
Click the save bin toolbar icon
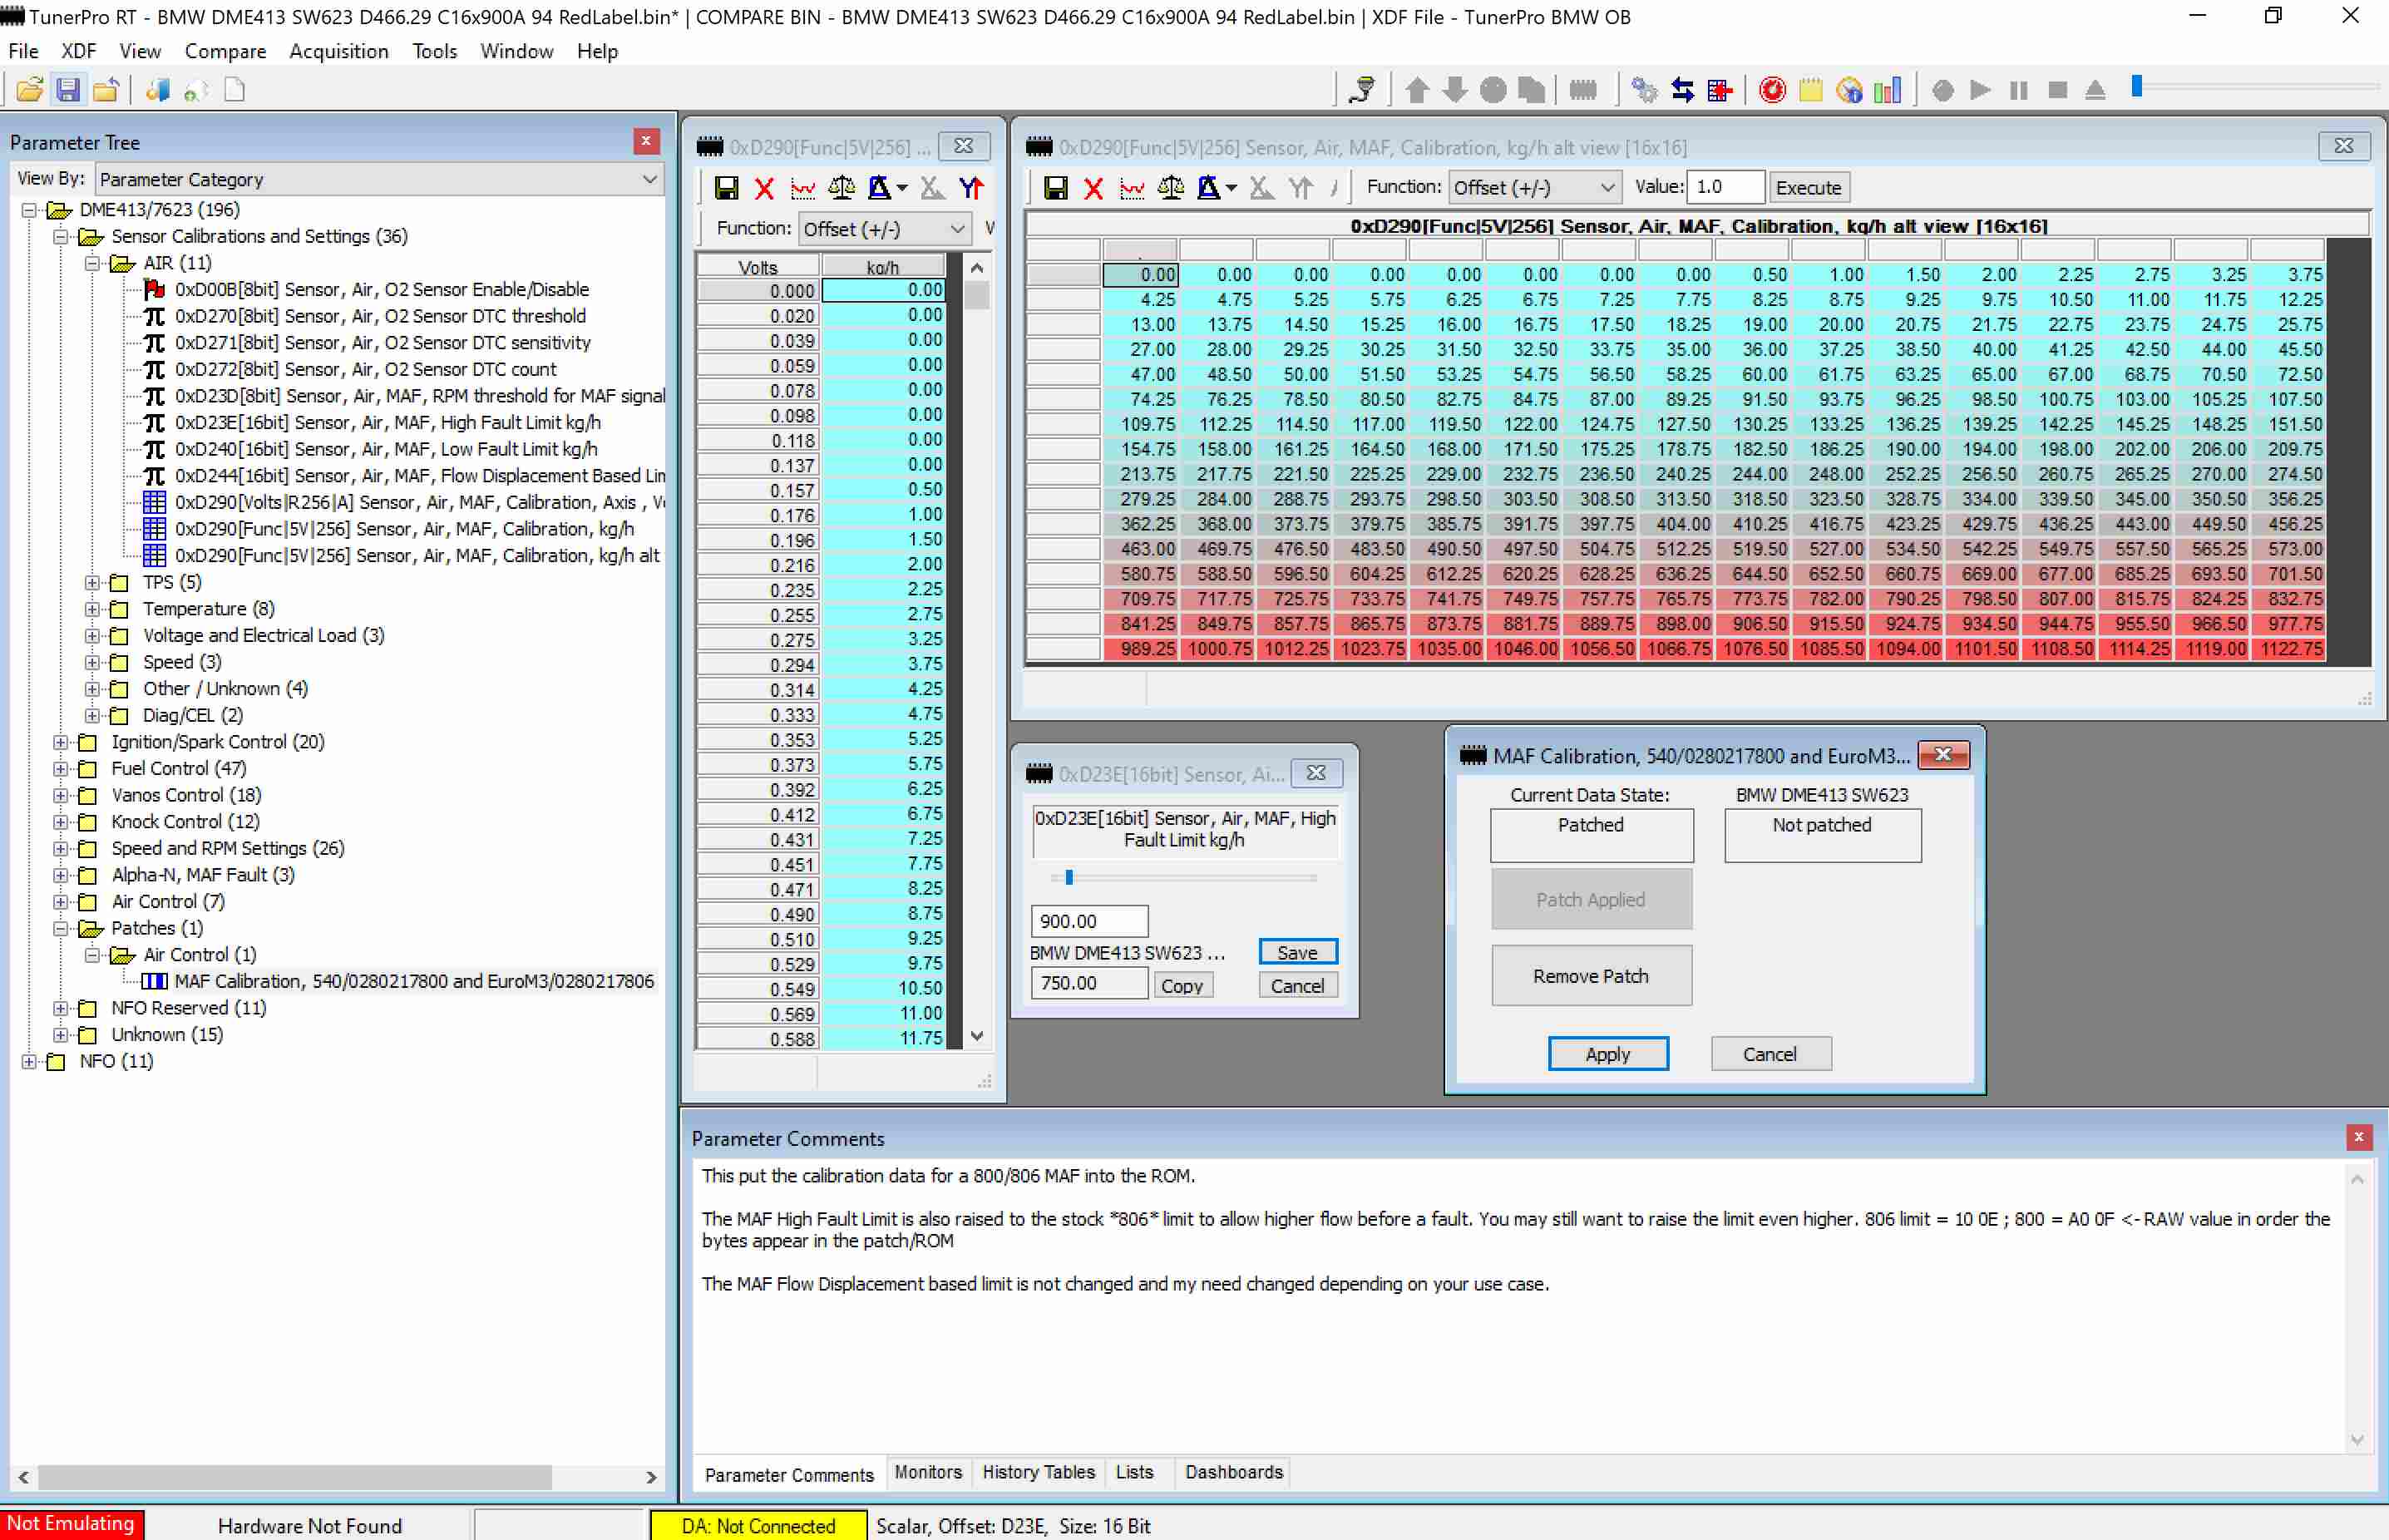pos(67,90)
